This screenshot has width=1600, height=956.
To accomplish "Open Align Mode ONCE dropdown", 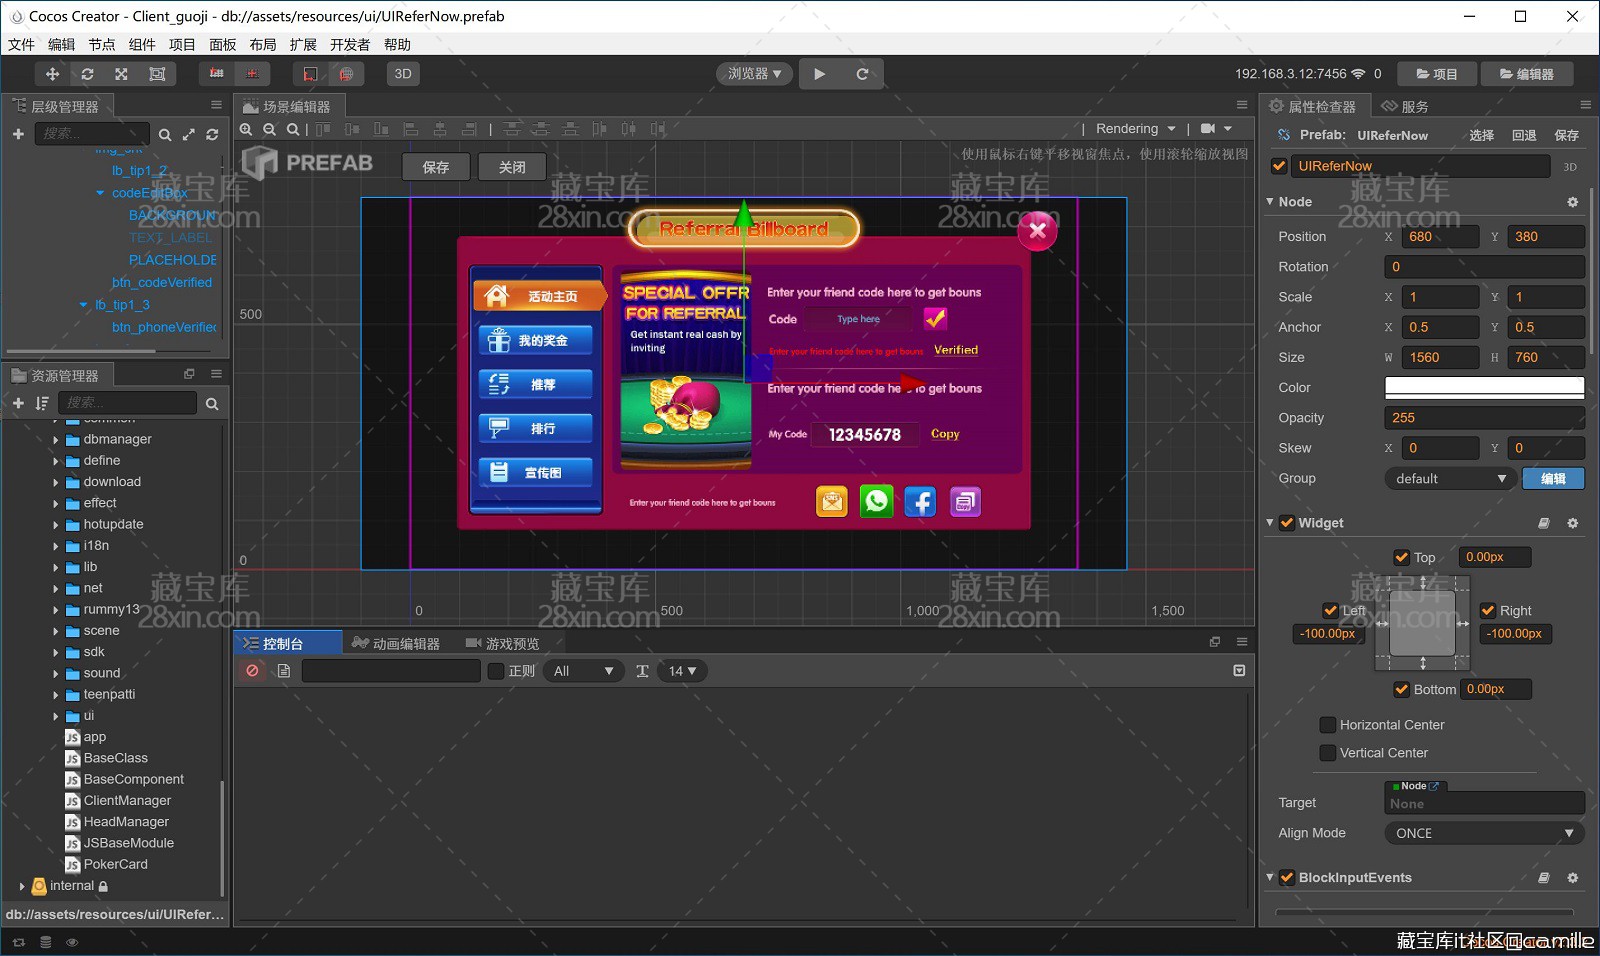I will tap(1484, 833).
